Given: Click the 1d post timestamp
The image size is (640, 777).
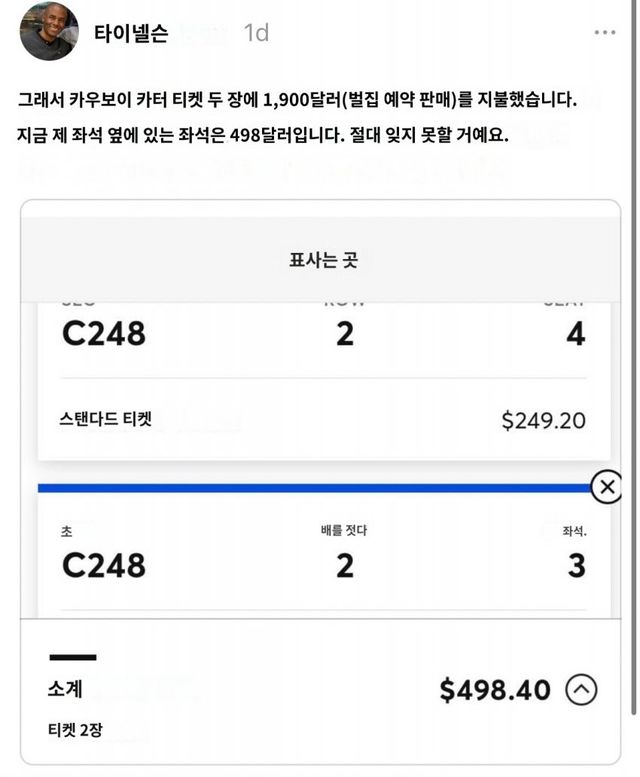Looking at the screenshot, I should pos(256,33).
